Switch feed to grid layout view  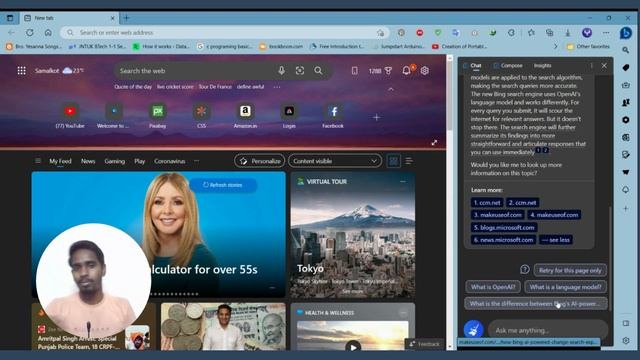(x=393, y=161)
